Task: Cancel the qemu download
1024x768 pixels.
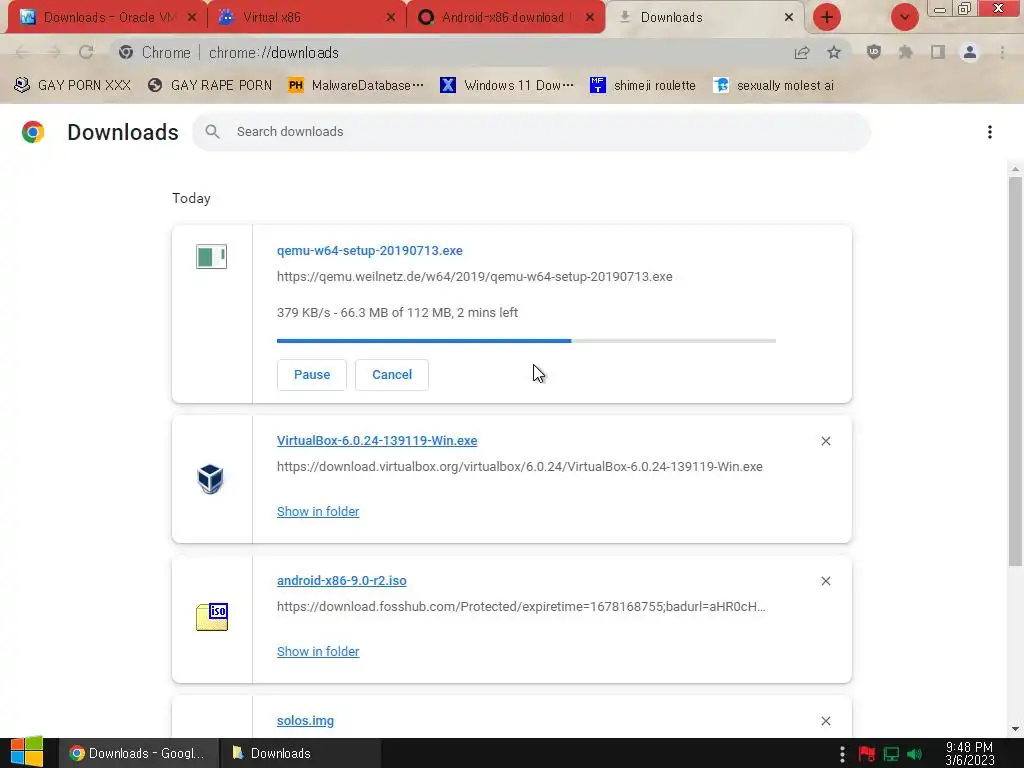Action: pos(392,375)
